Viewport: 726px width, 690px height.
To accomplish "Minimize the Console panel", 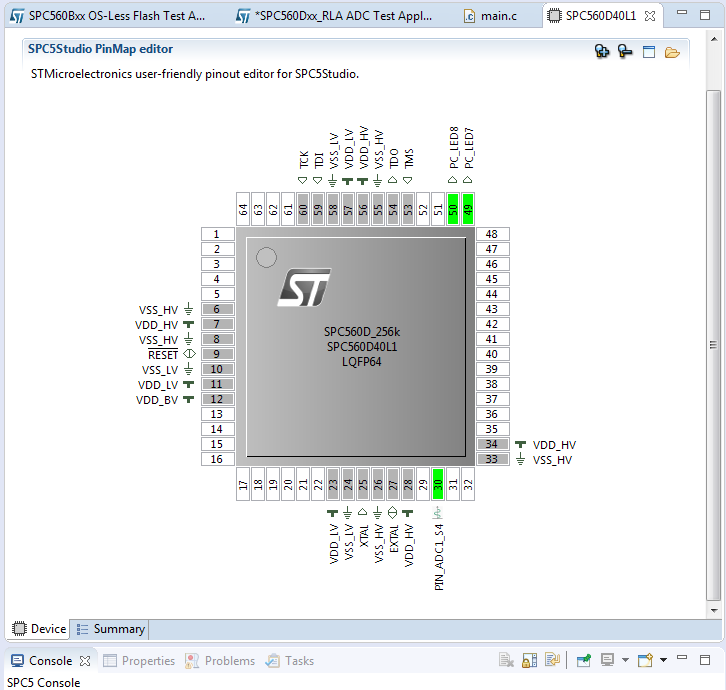I will [682, 657].
